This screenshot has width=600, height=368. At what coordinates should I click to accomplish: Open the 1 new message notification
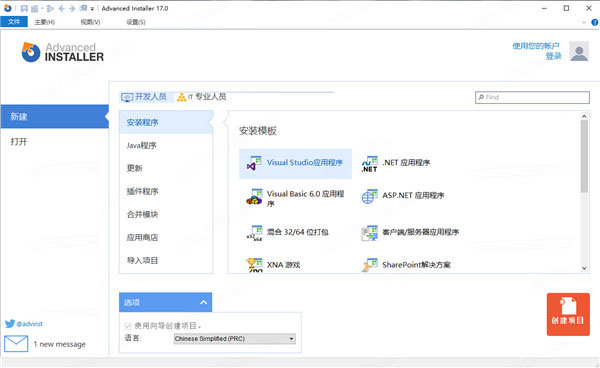(x=59, y=344)
